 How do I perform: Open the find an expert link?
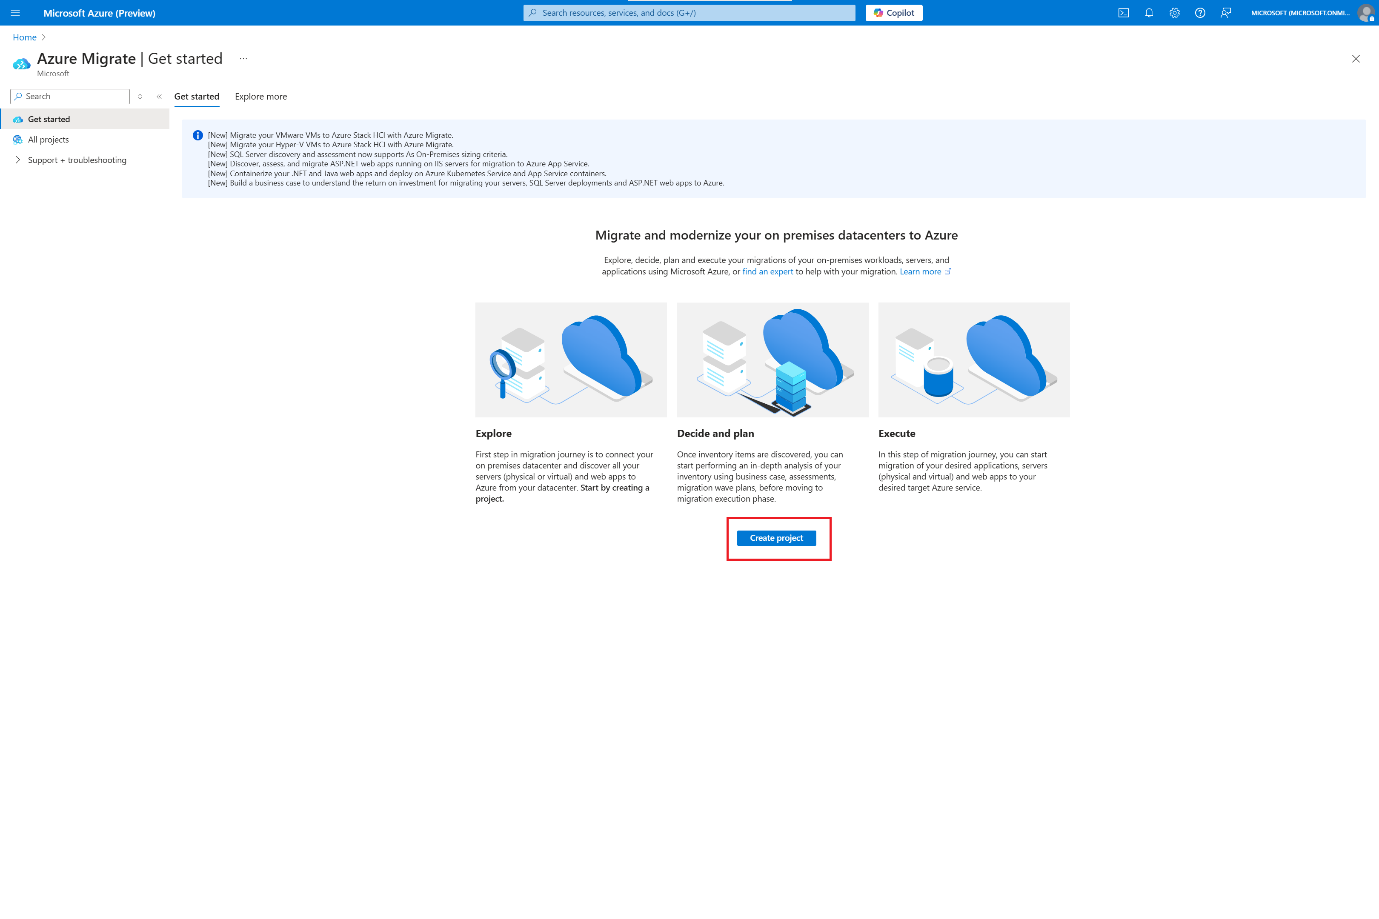[768, 270]
